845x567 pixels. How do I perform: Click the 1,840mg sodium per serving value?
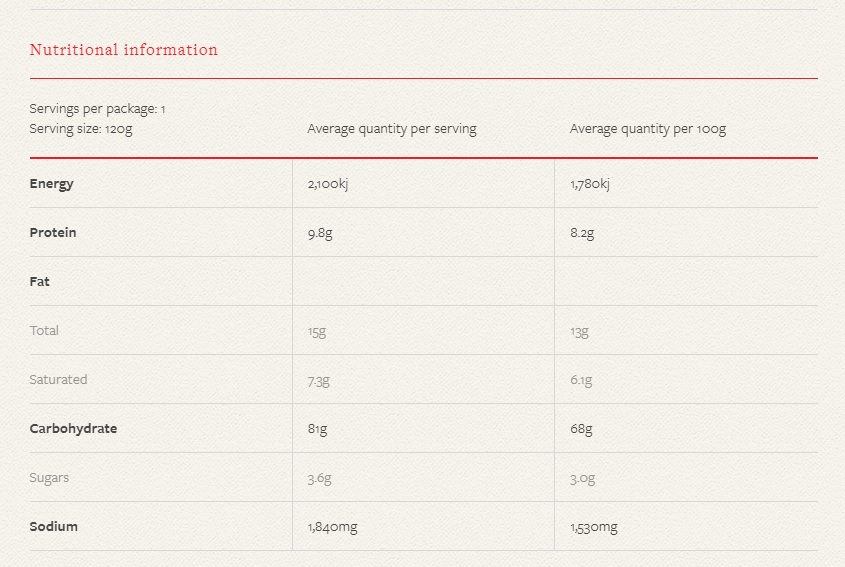pyautogui.click(x=333, y=527)
